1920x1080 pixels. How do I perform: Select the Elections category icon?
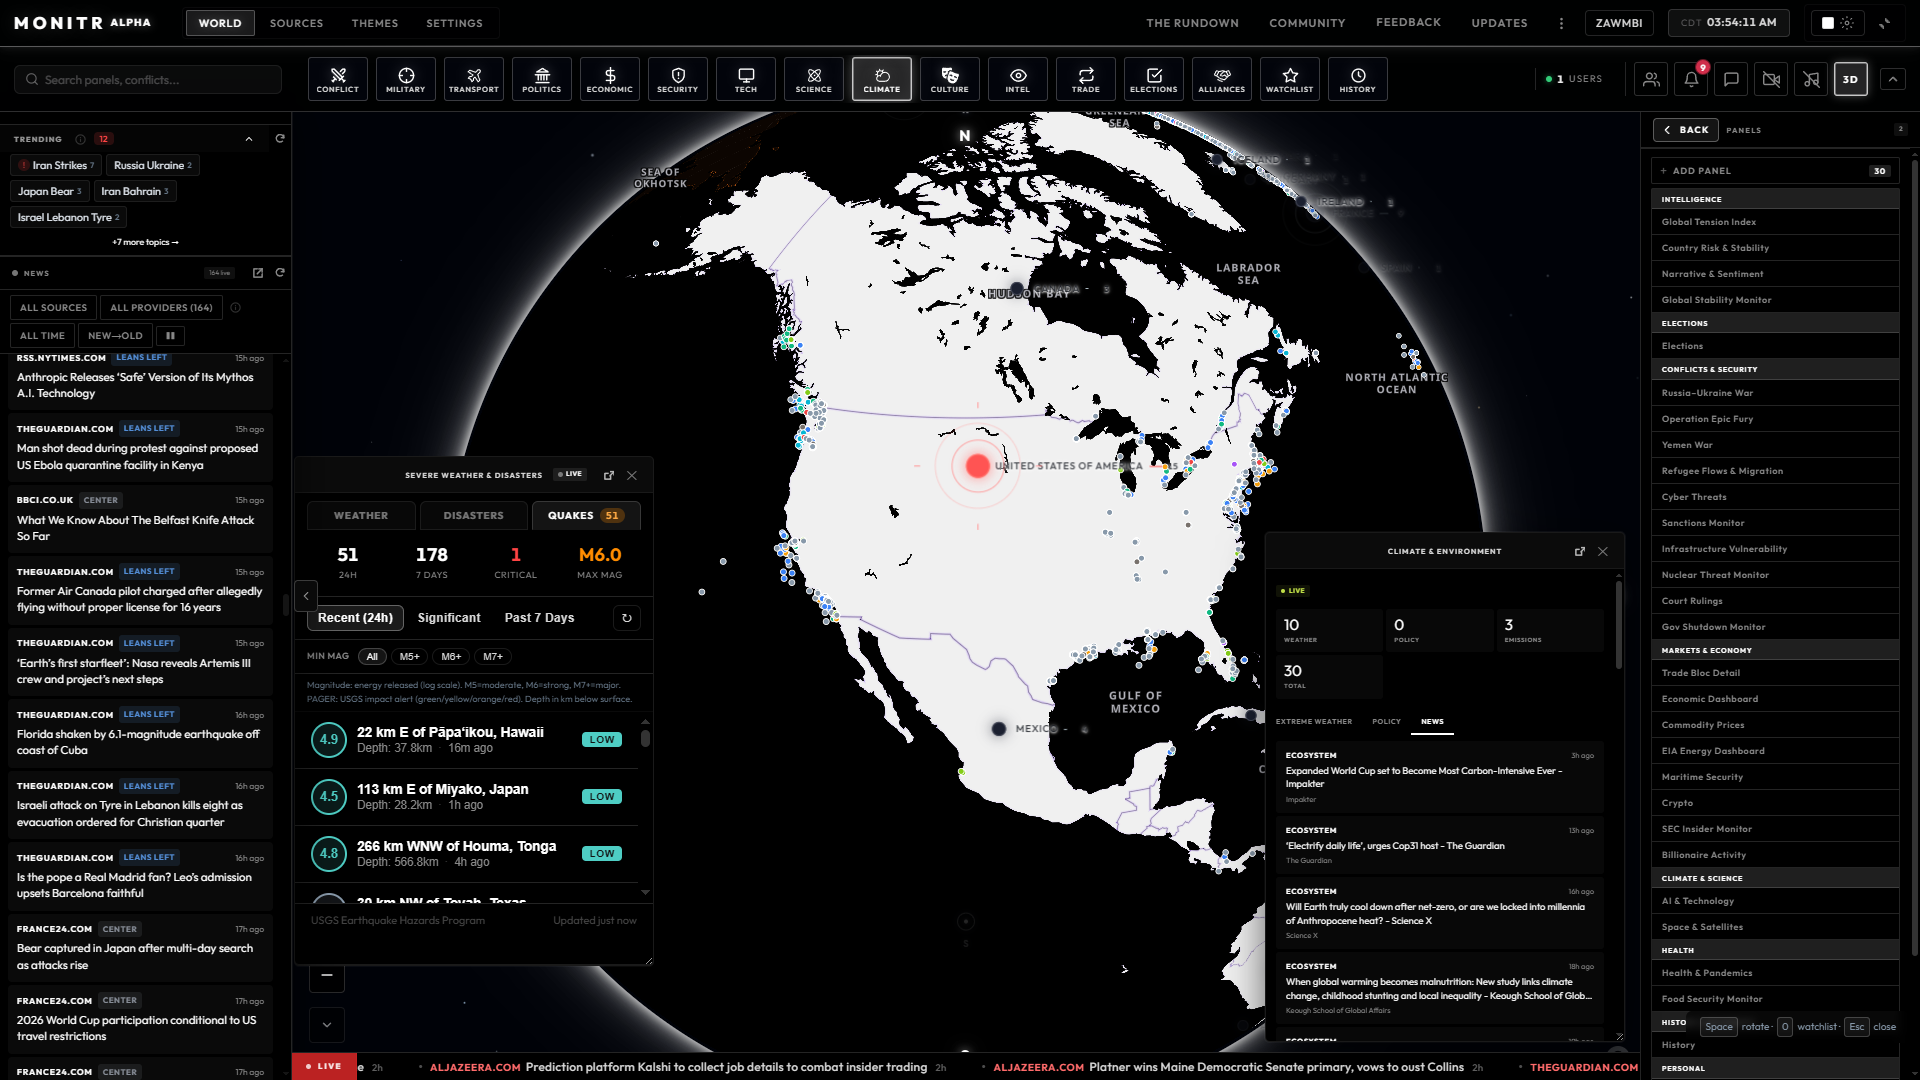1154,79
